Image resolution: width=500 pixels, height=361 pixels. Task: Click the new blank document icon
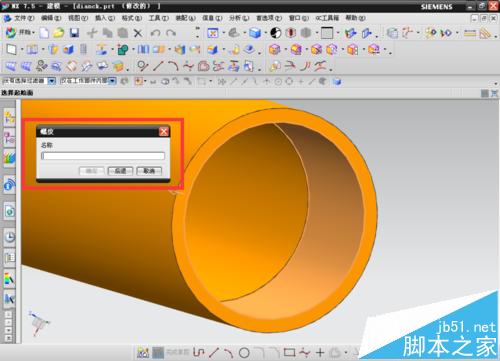44,33
